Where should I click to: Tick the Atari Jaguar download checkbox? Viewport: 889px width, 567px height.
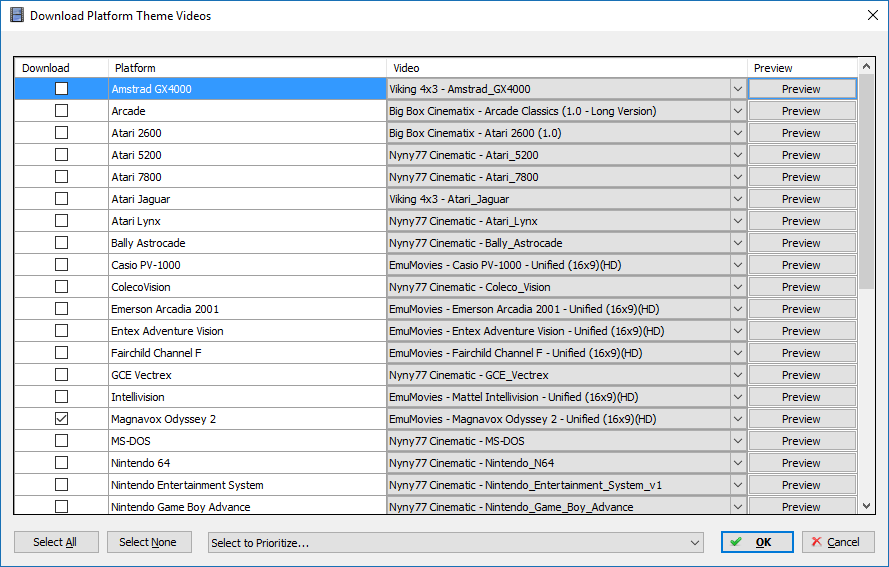pyautogui.click(x=61, y=198)
